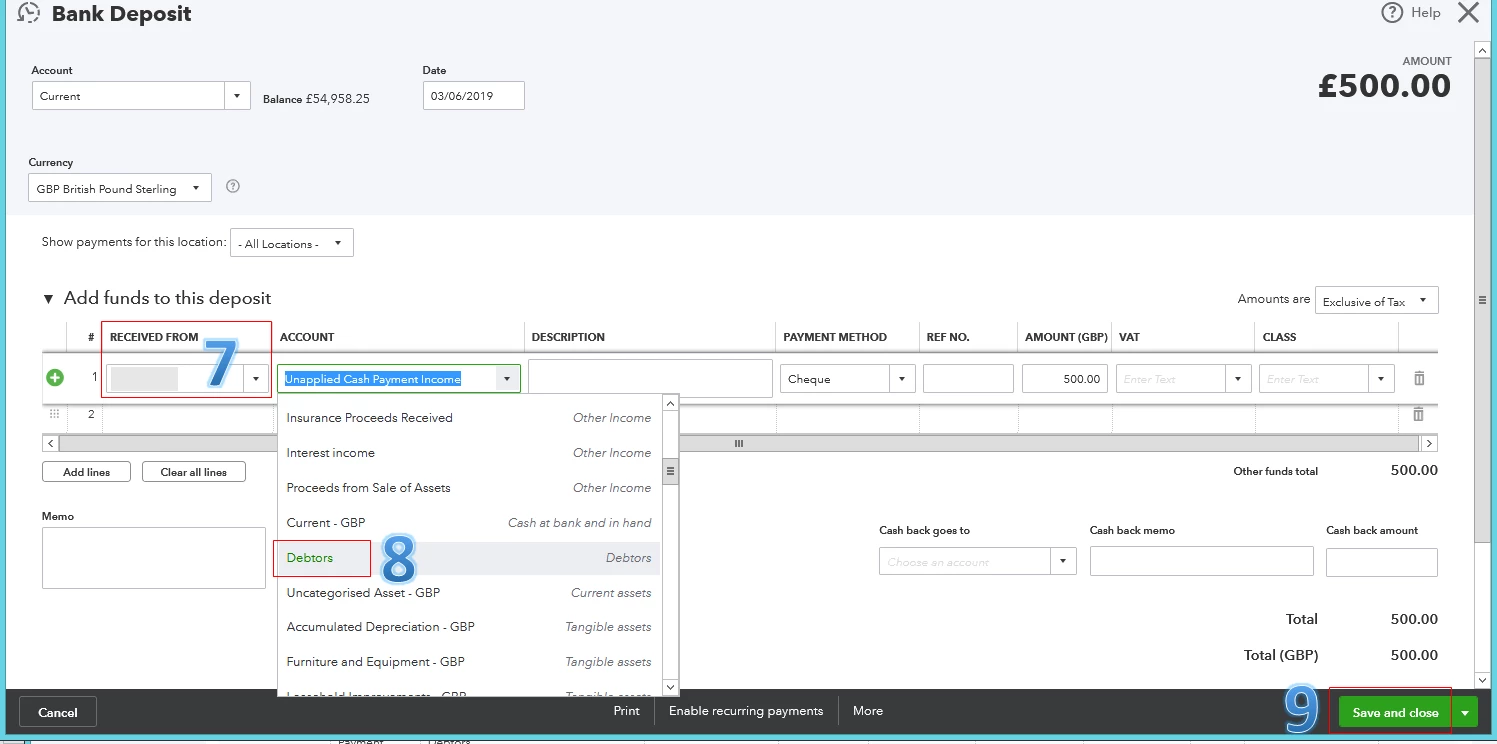1497x744 pixels.
Task: Click the Save and close button
Action: click(x=1395, y=712)
